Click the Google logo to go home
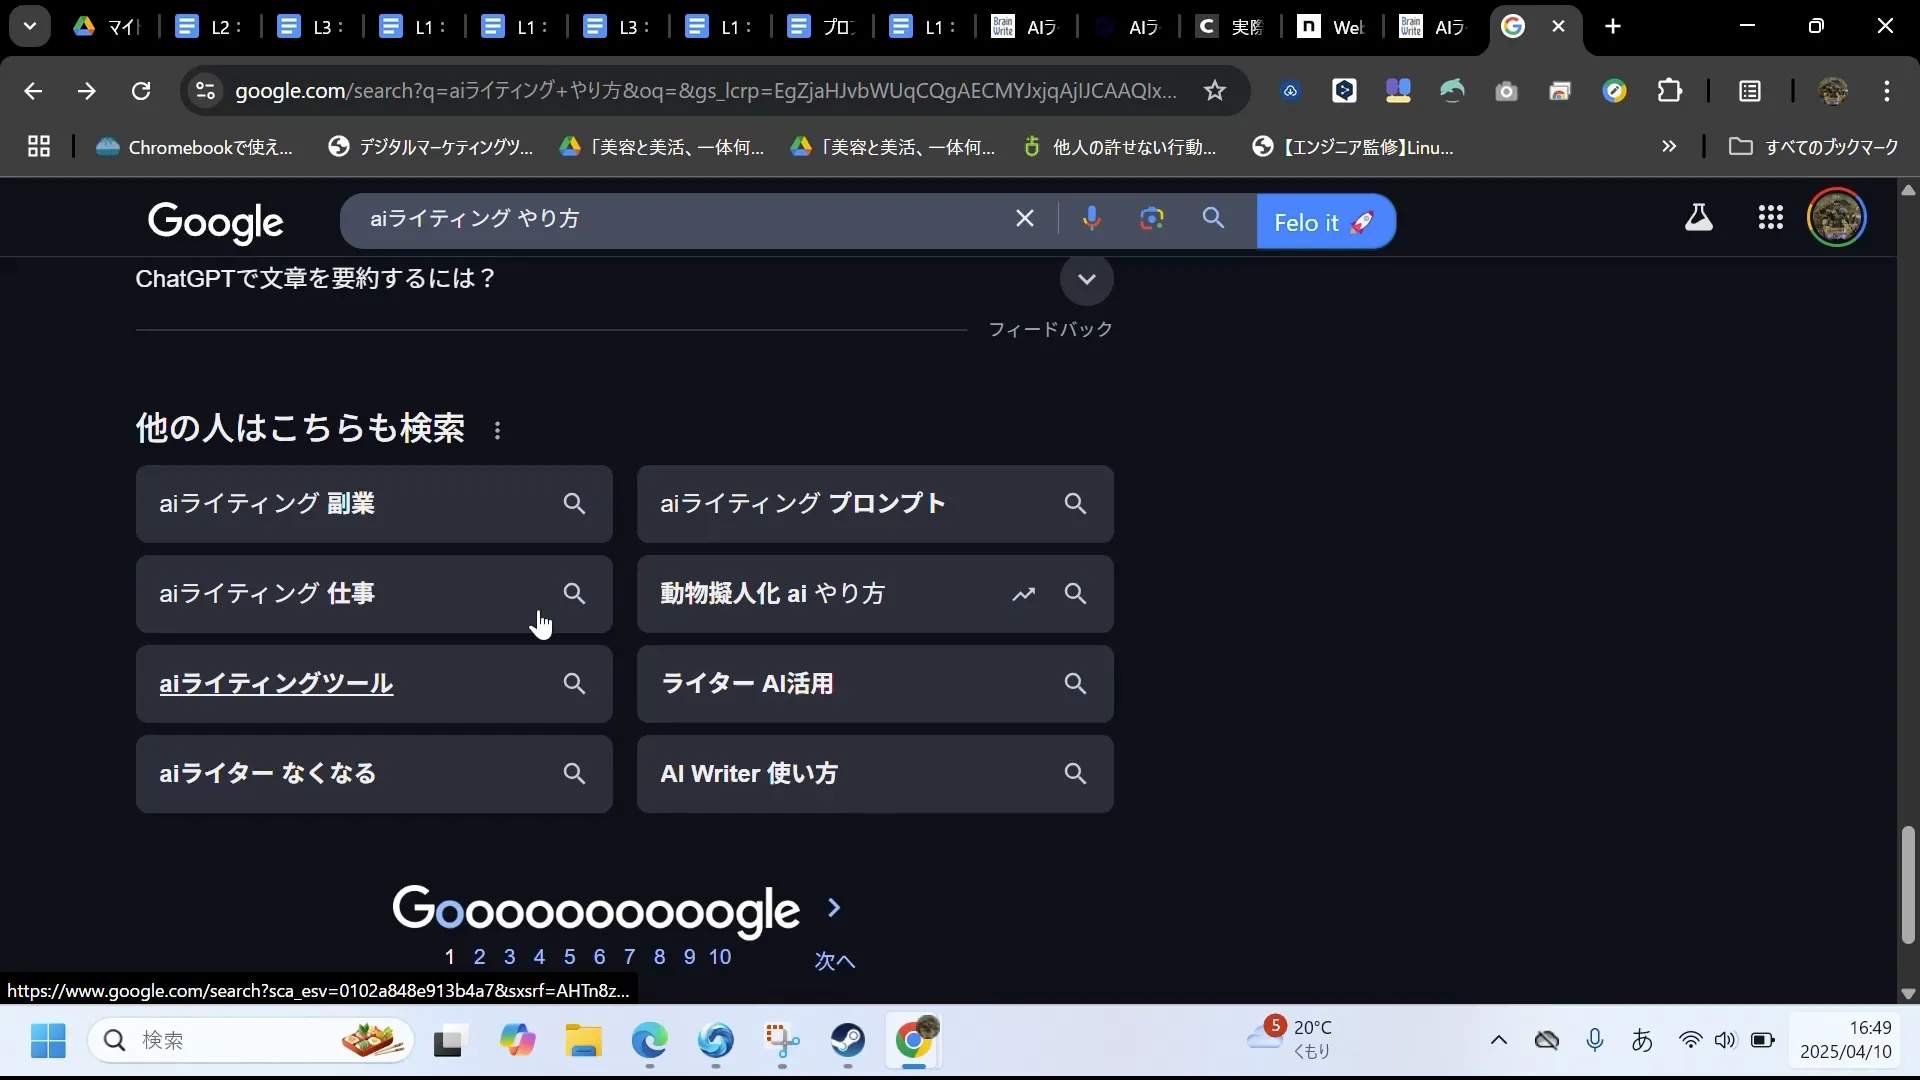This screenshot has height=1080, width=1920. [216, 222]
